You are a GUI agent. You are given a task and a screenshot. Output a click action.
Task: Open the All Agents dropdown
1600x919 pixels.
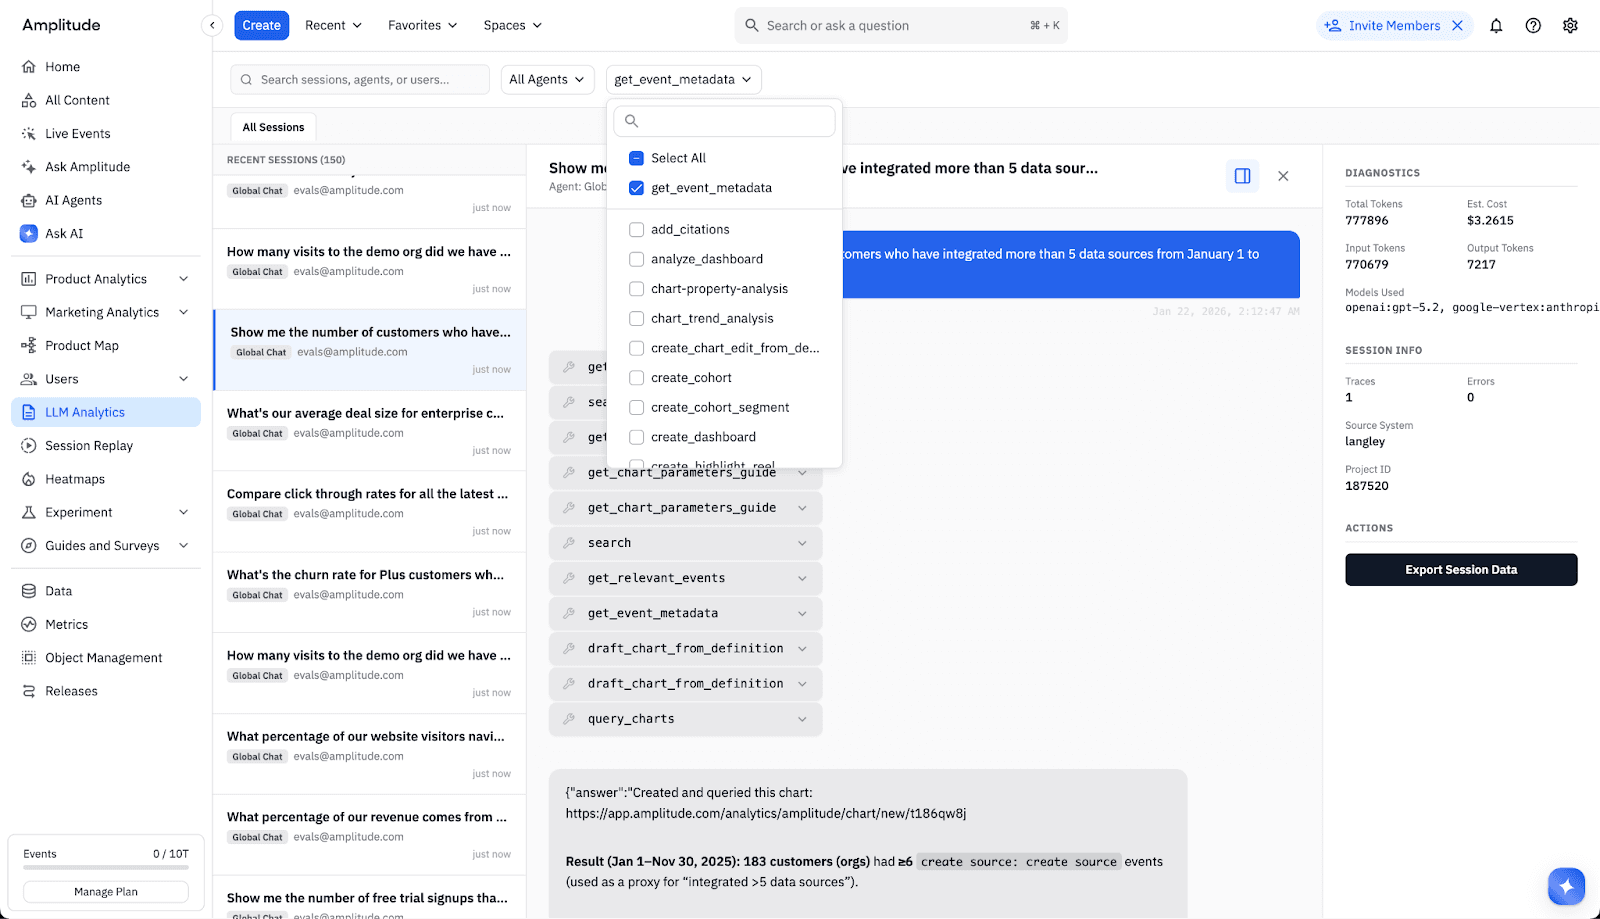pyautogui.click(x=547, y=80)
